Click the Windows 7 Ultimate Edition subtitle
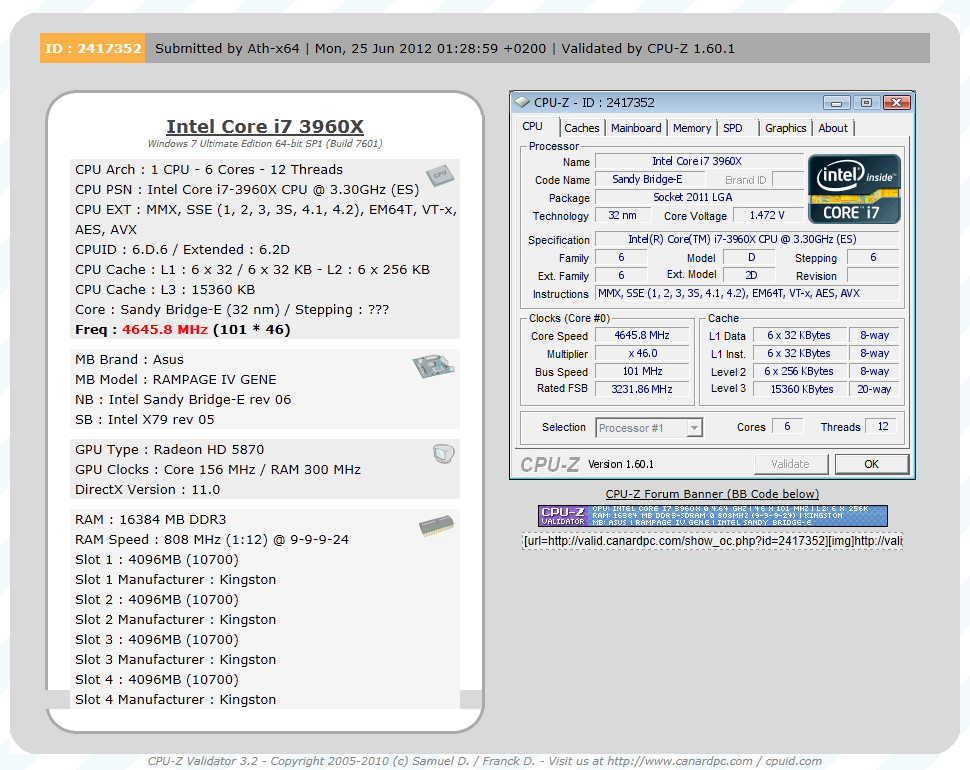 (x=265, y=143)
